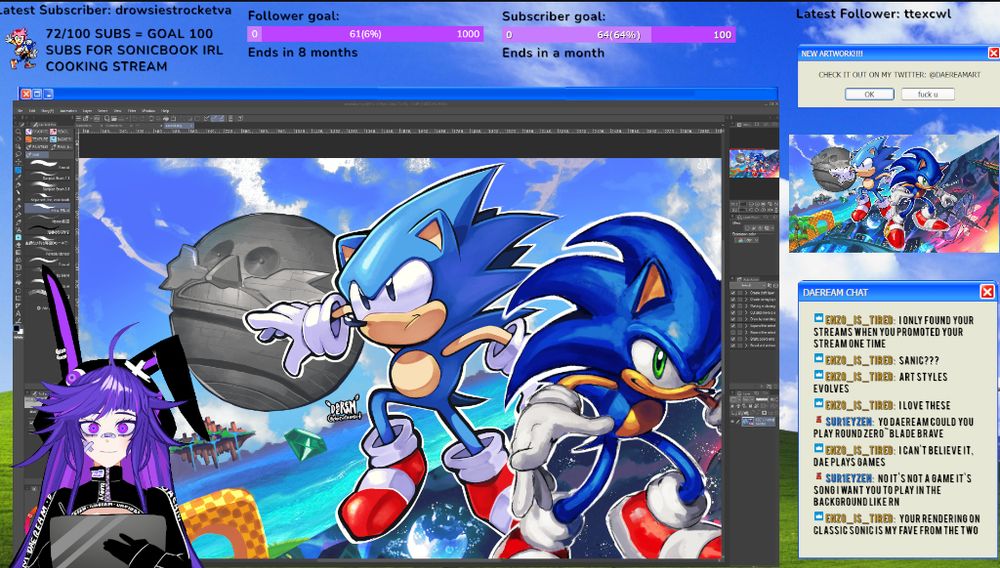The image size is (1000, 568).
Task: Pick the black stroke brush preset
Action: coord(47,229)
